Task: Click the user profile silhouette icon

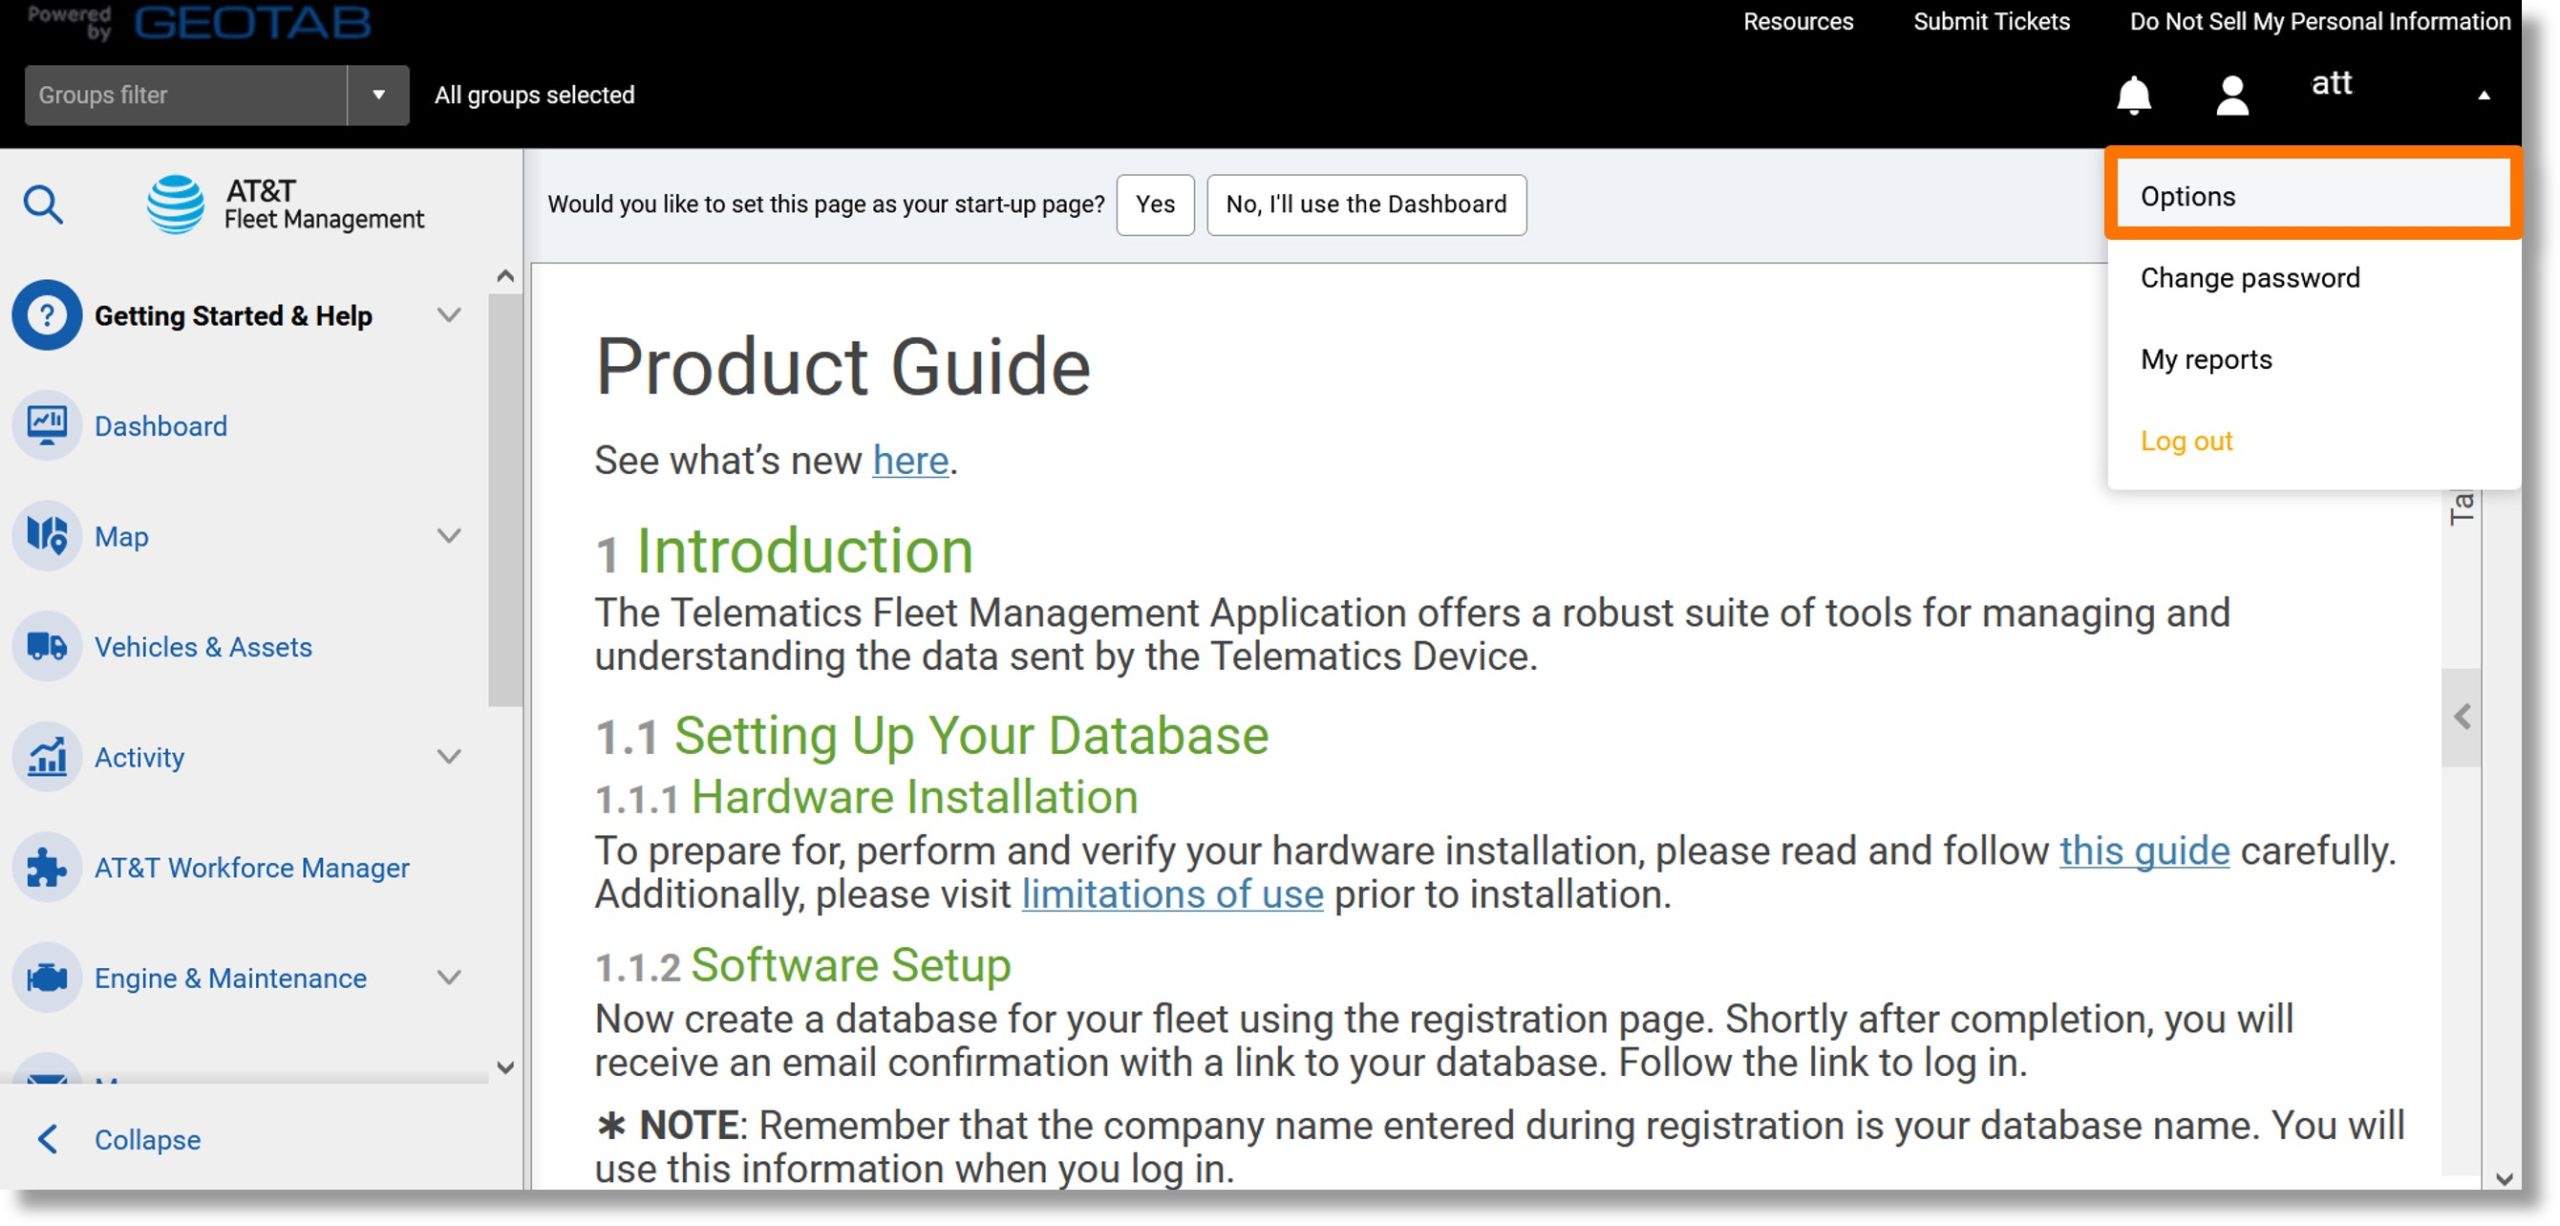Action: point(2232,95)
